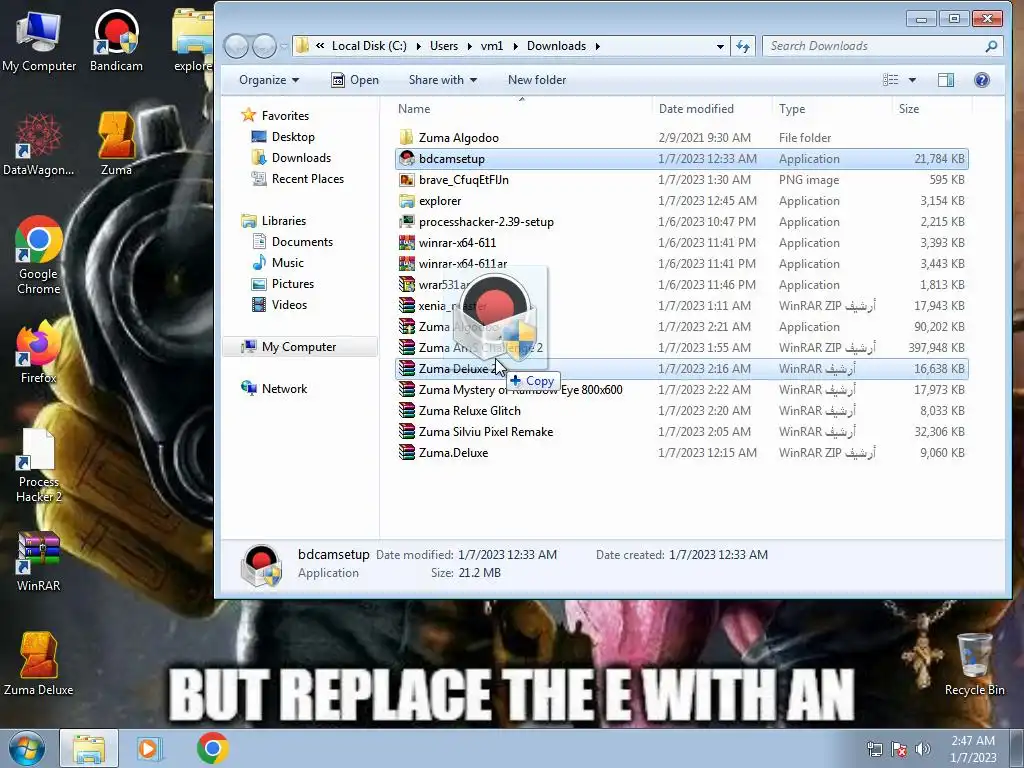Expand arrow after Users in breadcrumb
The image size is (1024, 768).
(x=470, y=46)
